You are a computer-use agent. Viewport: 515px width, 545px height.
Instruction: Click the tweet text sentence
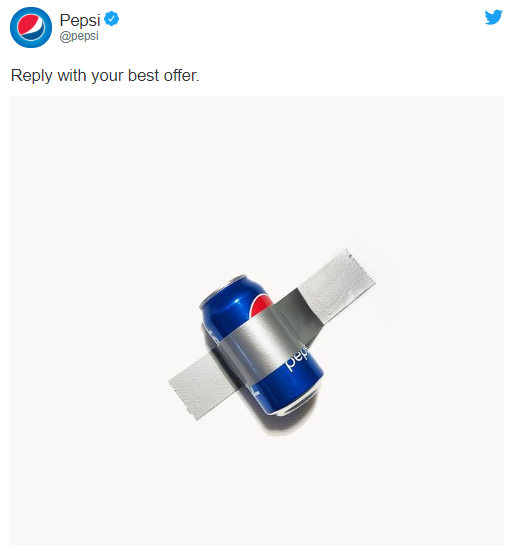105,75
